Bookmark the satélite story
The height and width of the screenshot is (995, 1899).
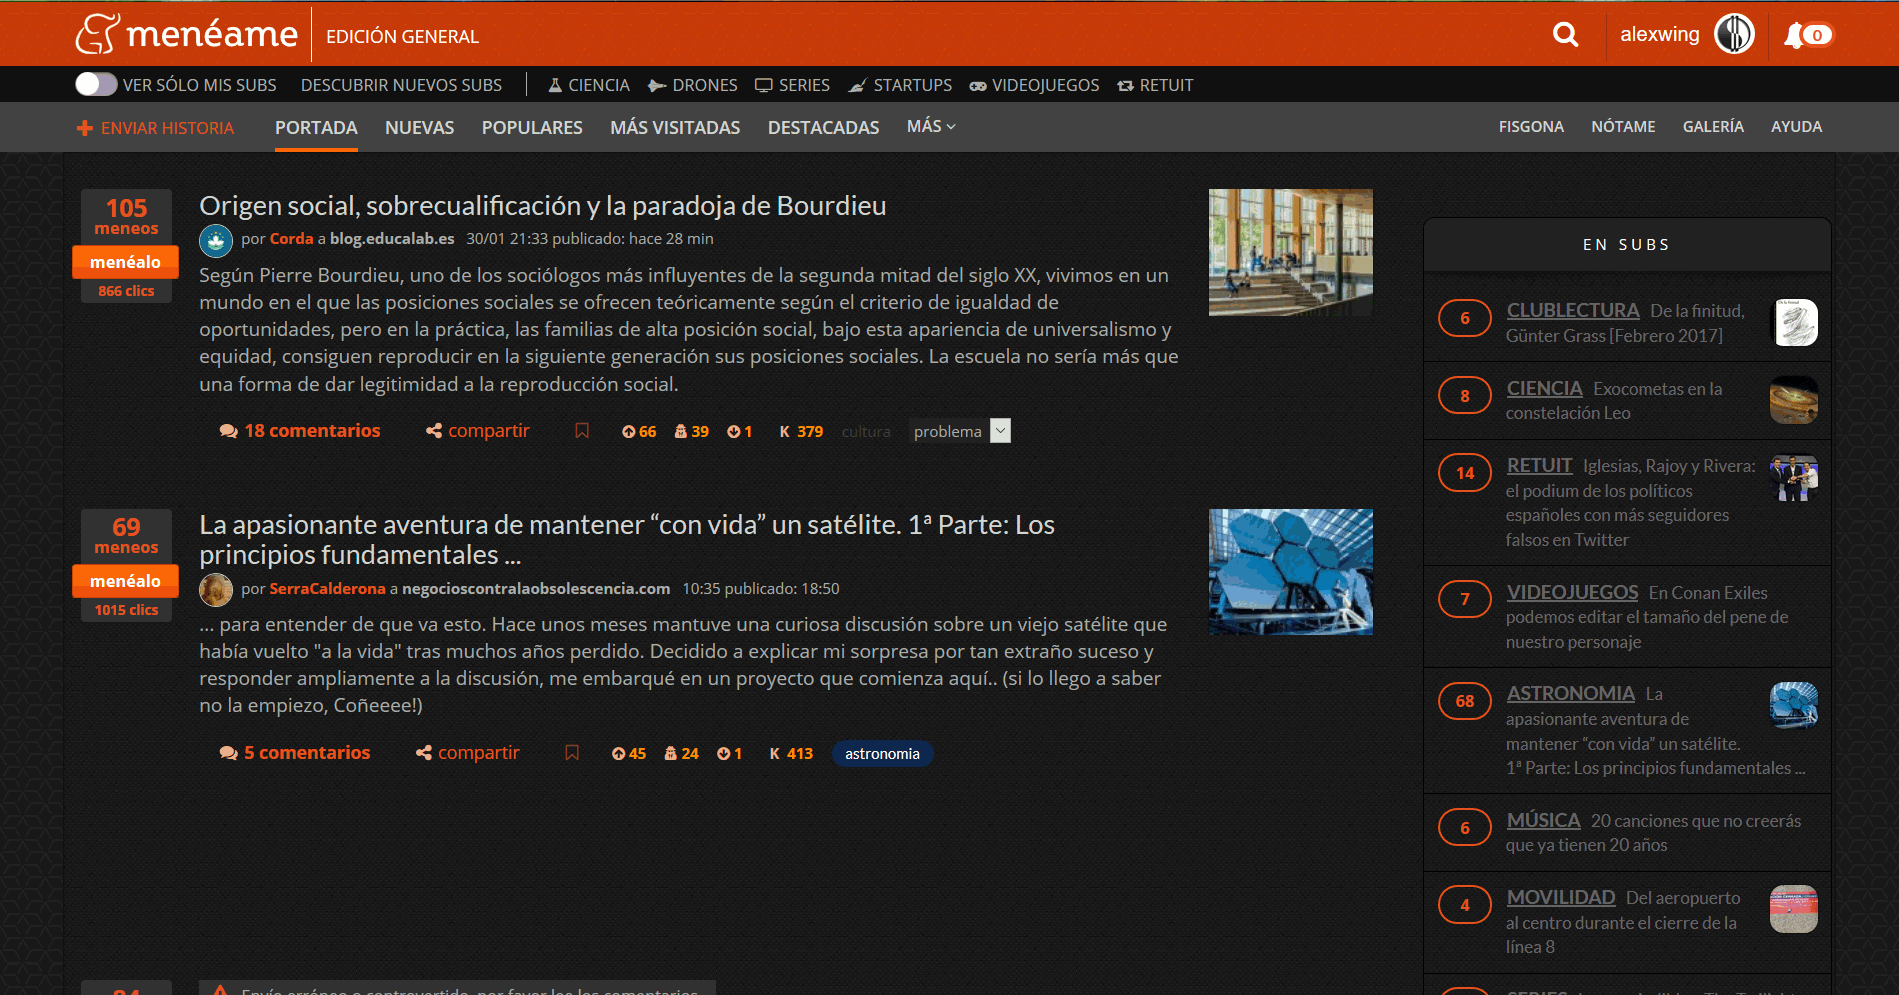[x=572, y=753]
